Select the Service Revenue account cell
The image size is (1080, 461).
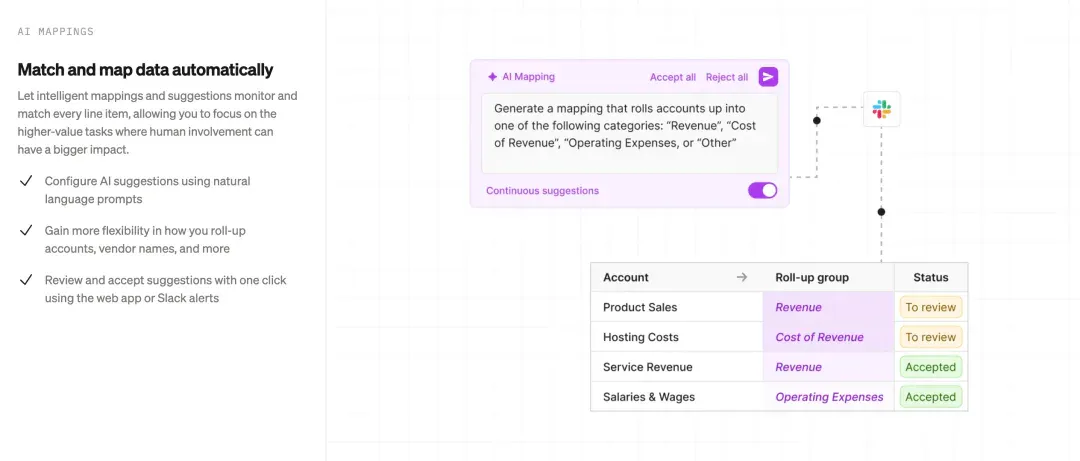click(676, 367)
